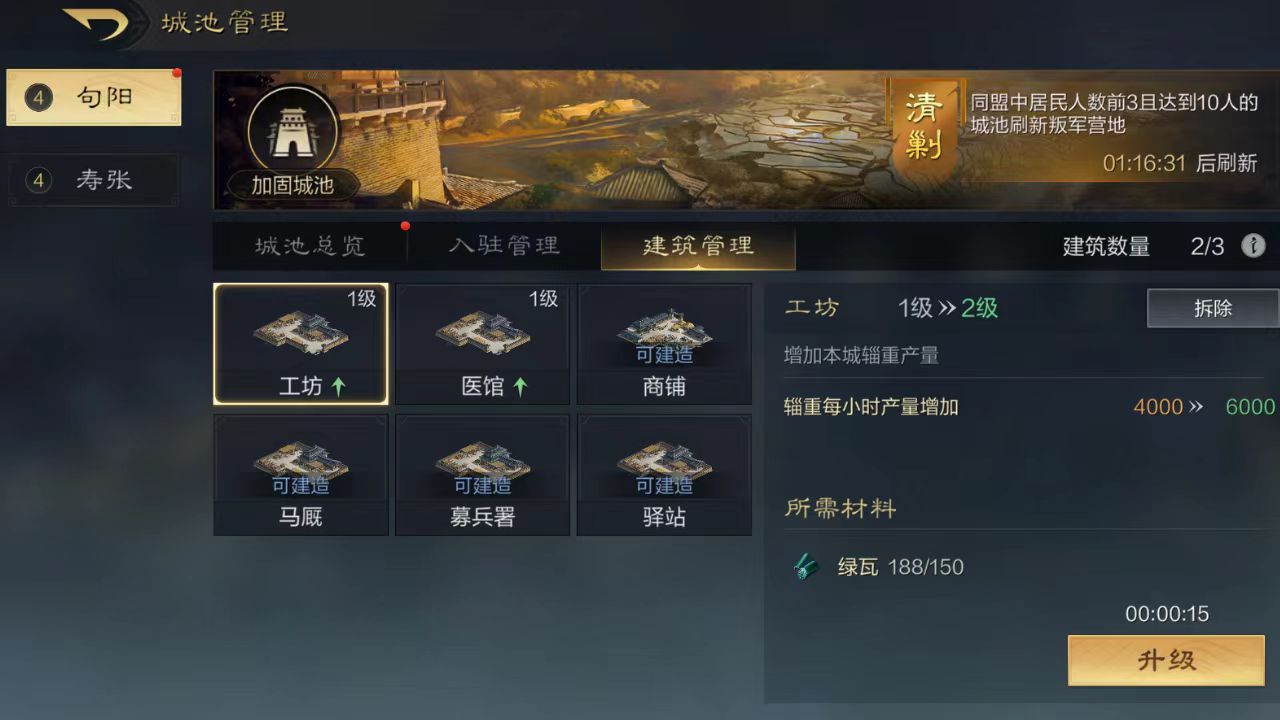This screenshot has height=720, width=1280.
Task: Click the green upgrade arrow on 医馆
Action: [x=520, y=387]
